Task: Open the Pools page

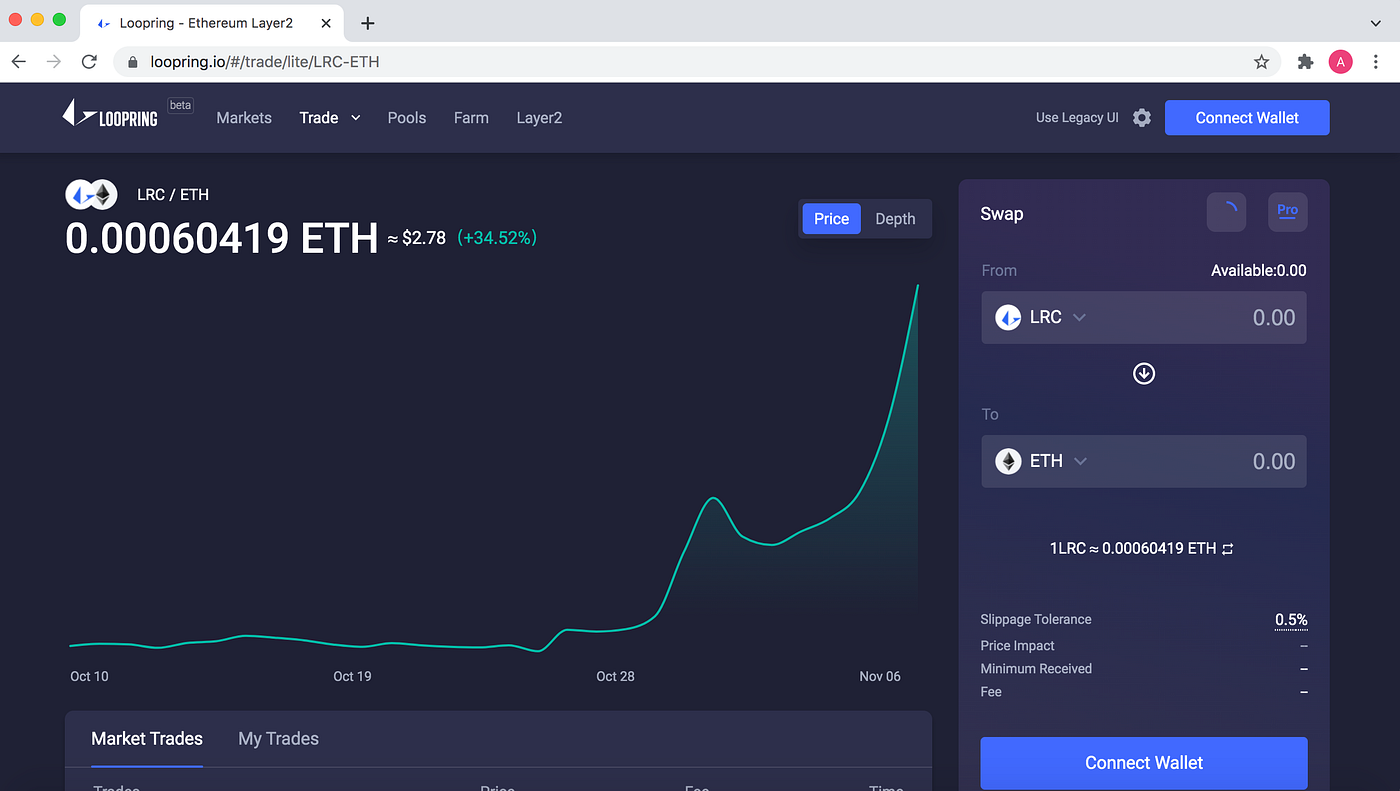Action: 407,118
